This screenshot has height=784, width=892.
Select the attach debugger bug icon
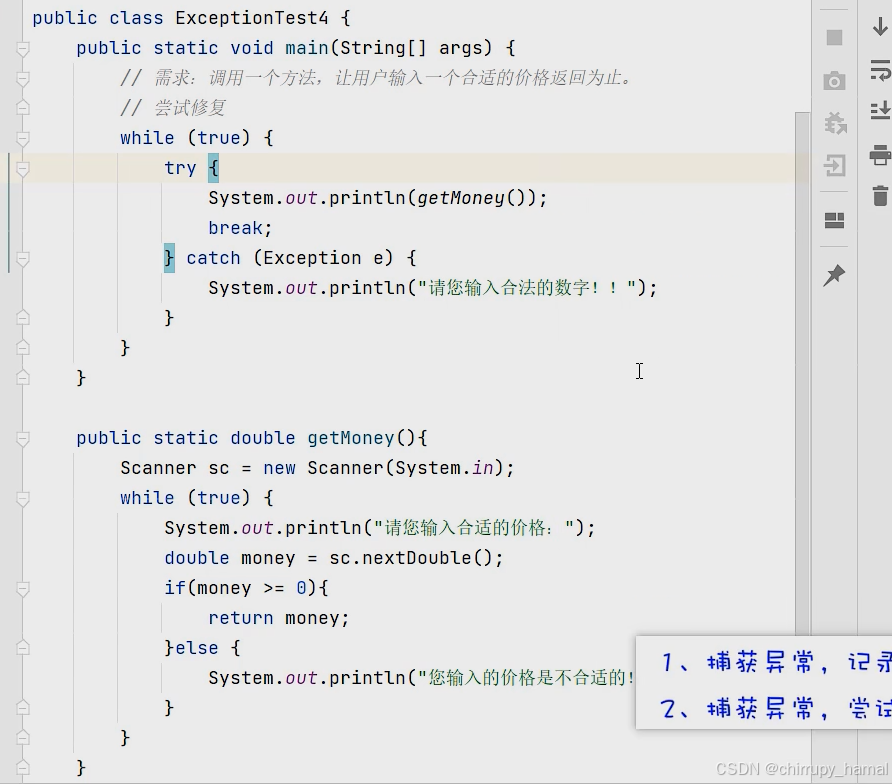[x=834, y=123]
